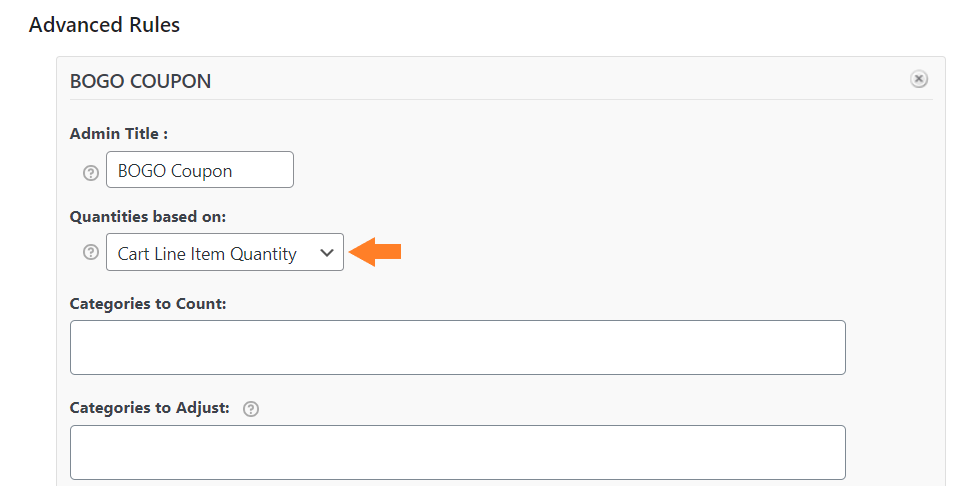Show help icon next to Quantities dropdown

(x=91, y=252)
